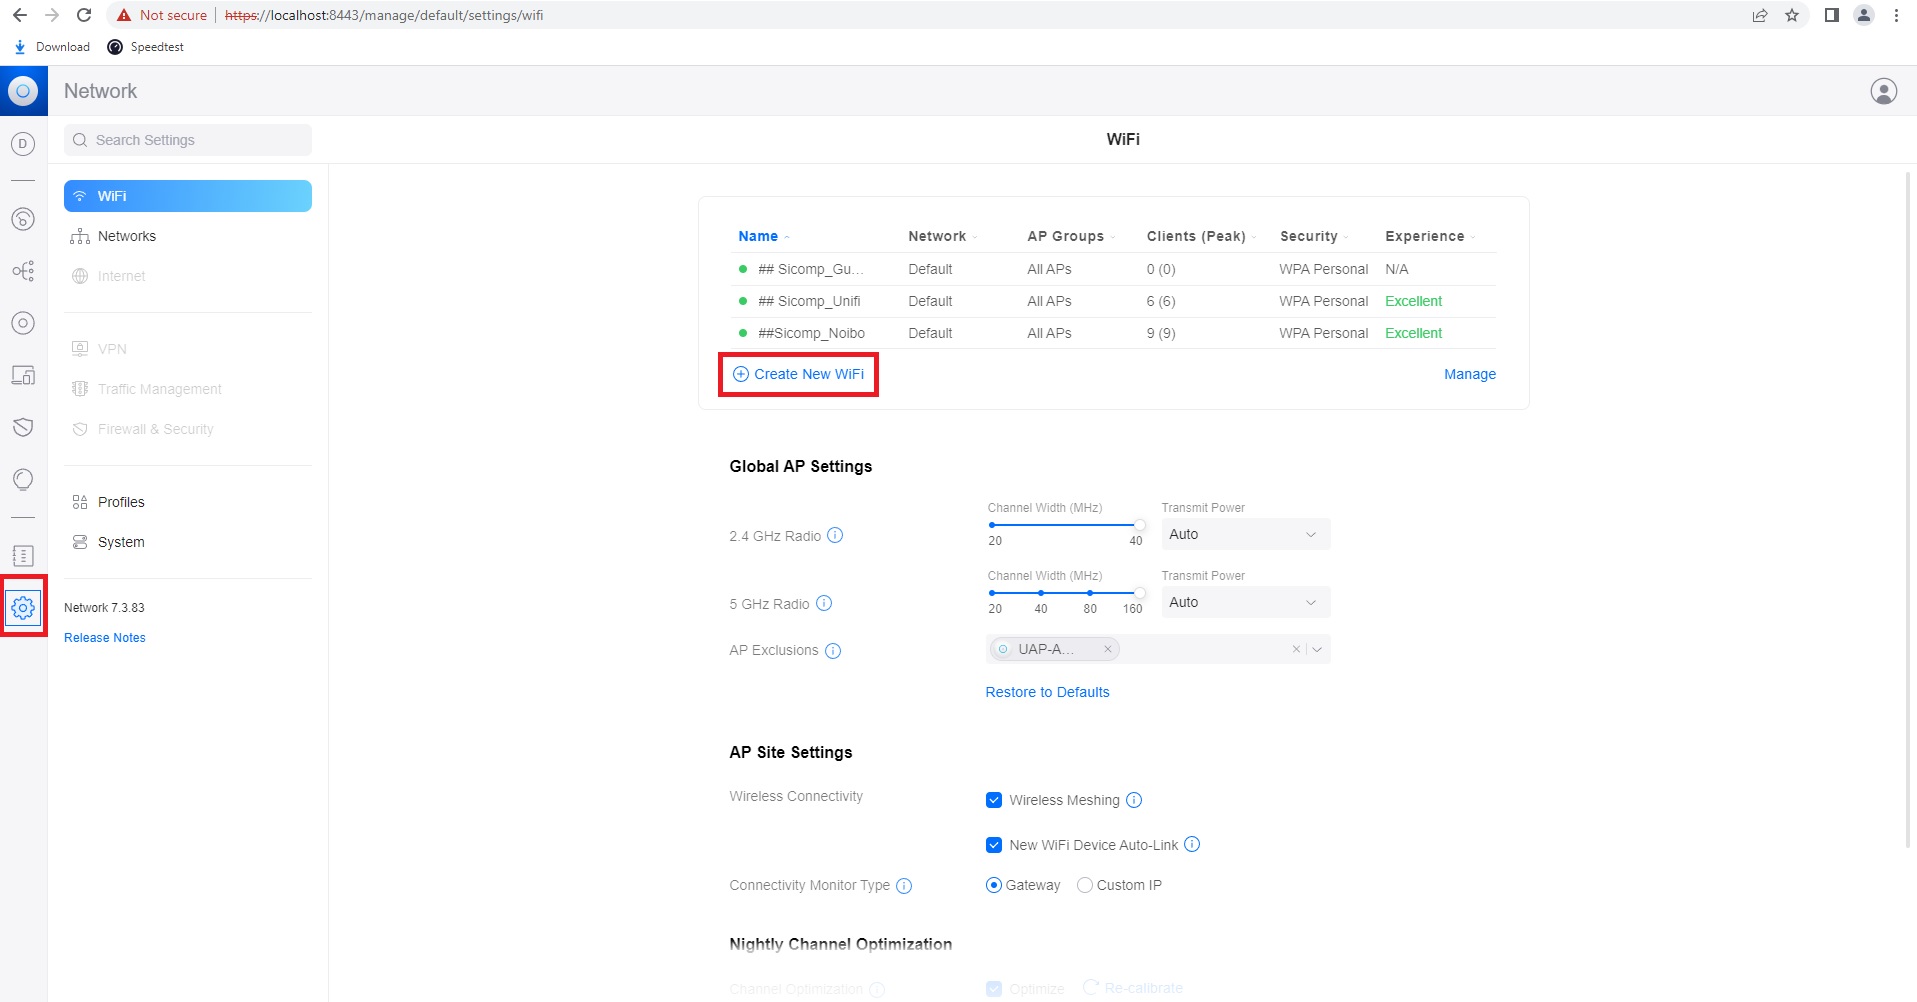Screen dimensions: 1917x1002
Task: Expand the AP Exclusions dropdown
Action: click(1318, 649)
